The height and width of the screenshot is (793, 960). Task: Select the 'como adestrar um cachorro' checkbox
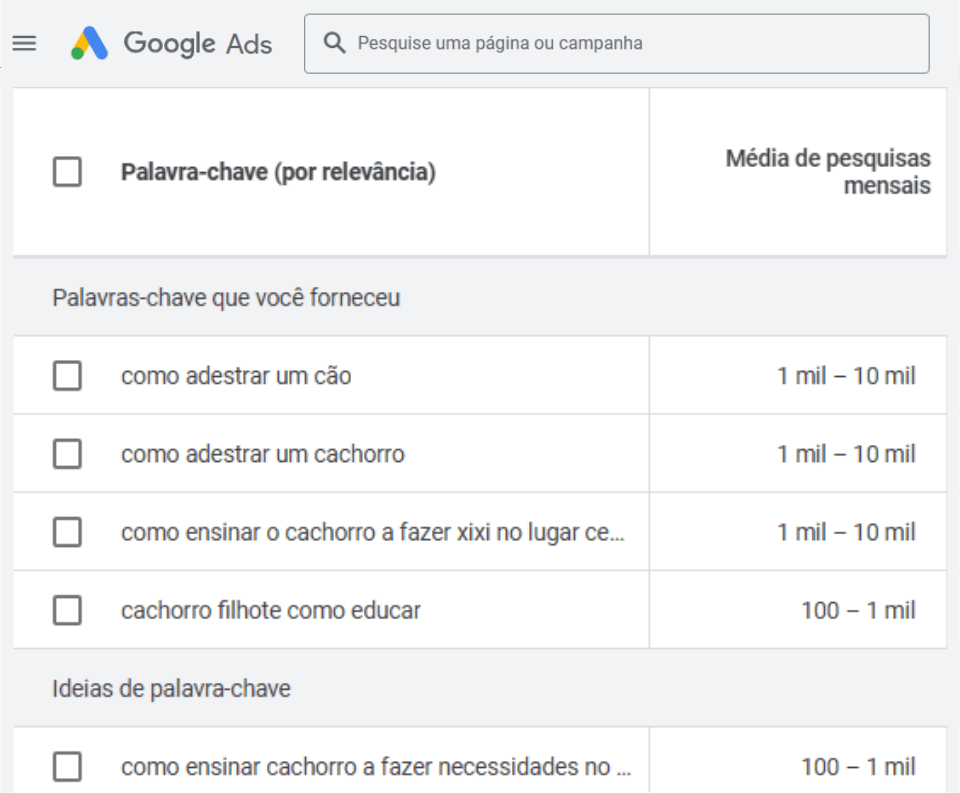(x=67, y=454)
